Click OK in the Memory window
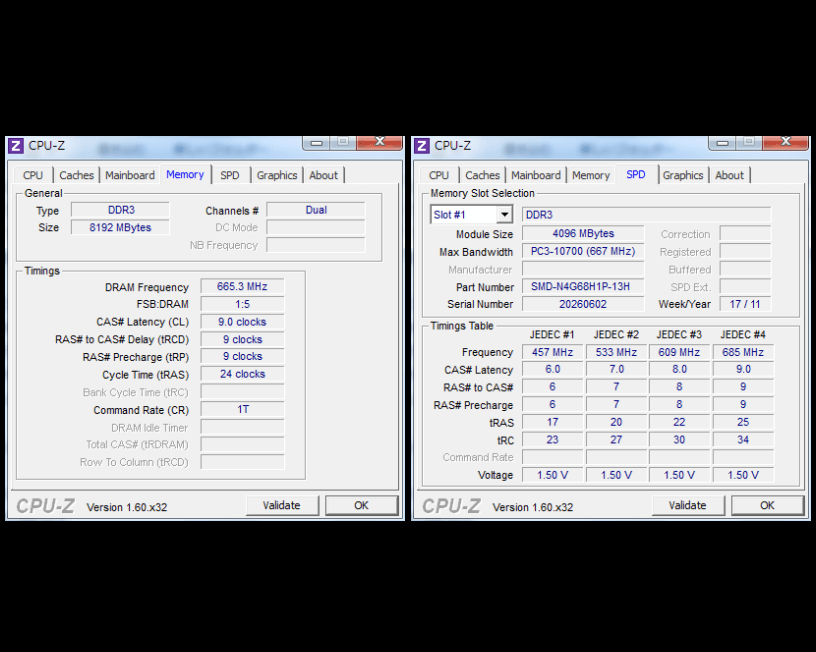Screen dimensions: 816x652 coord(361,505)
